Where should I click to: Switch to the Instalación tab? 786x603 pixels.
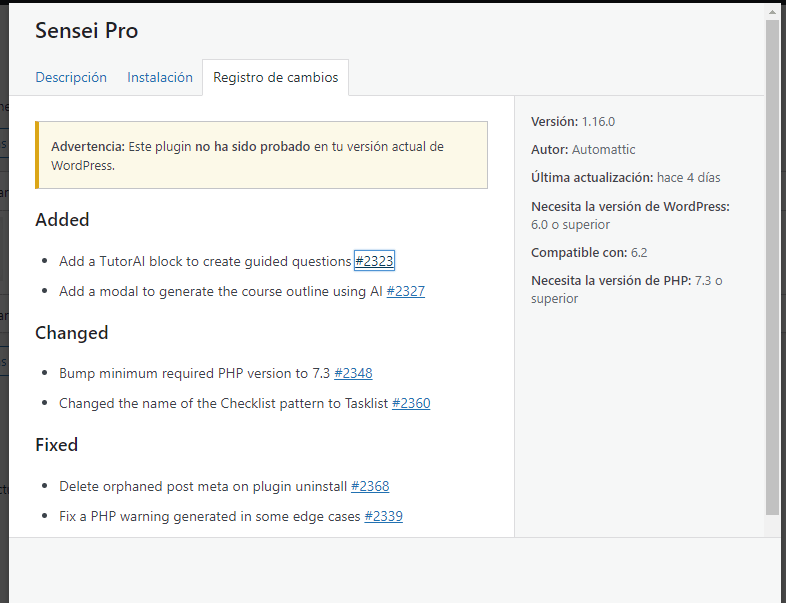click(x=159, y=77)
